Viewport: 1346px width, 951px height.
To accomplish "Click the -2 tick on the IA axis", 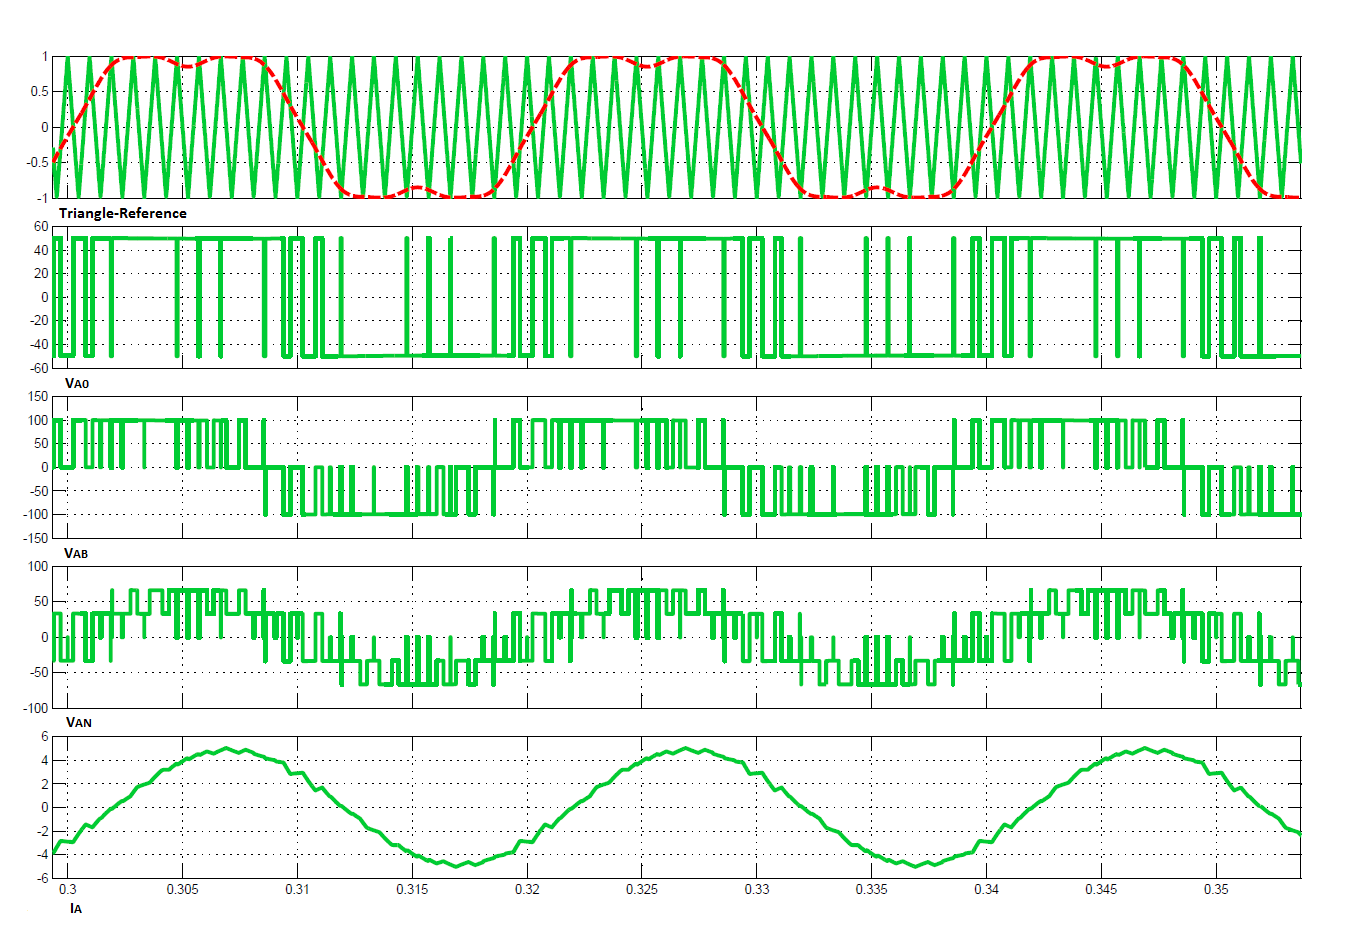I will tap(43, 831).
